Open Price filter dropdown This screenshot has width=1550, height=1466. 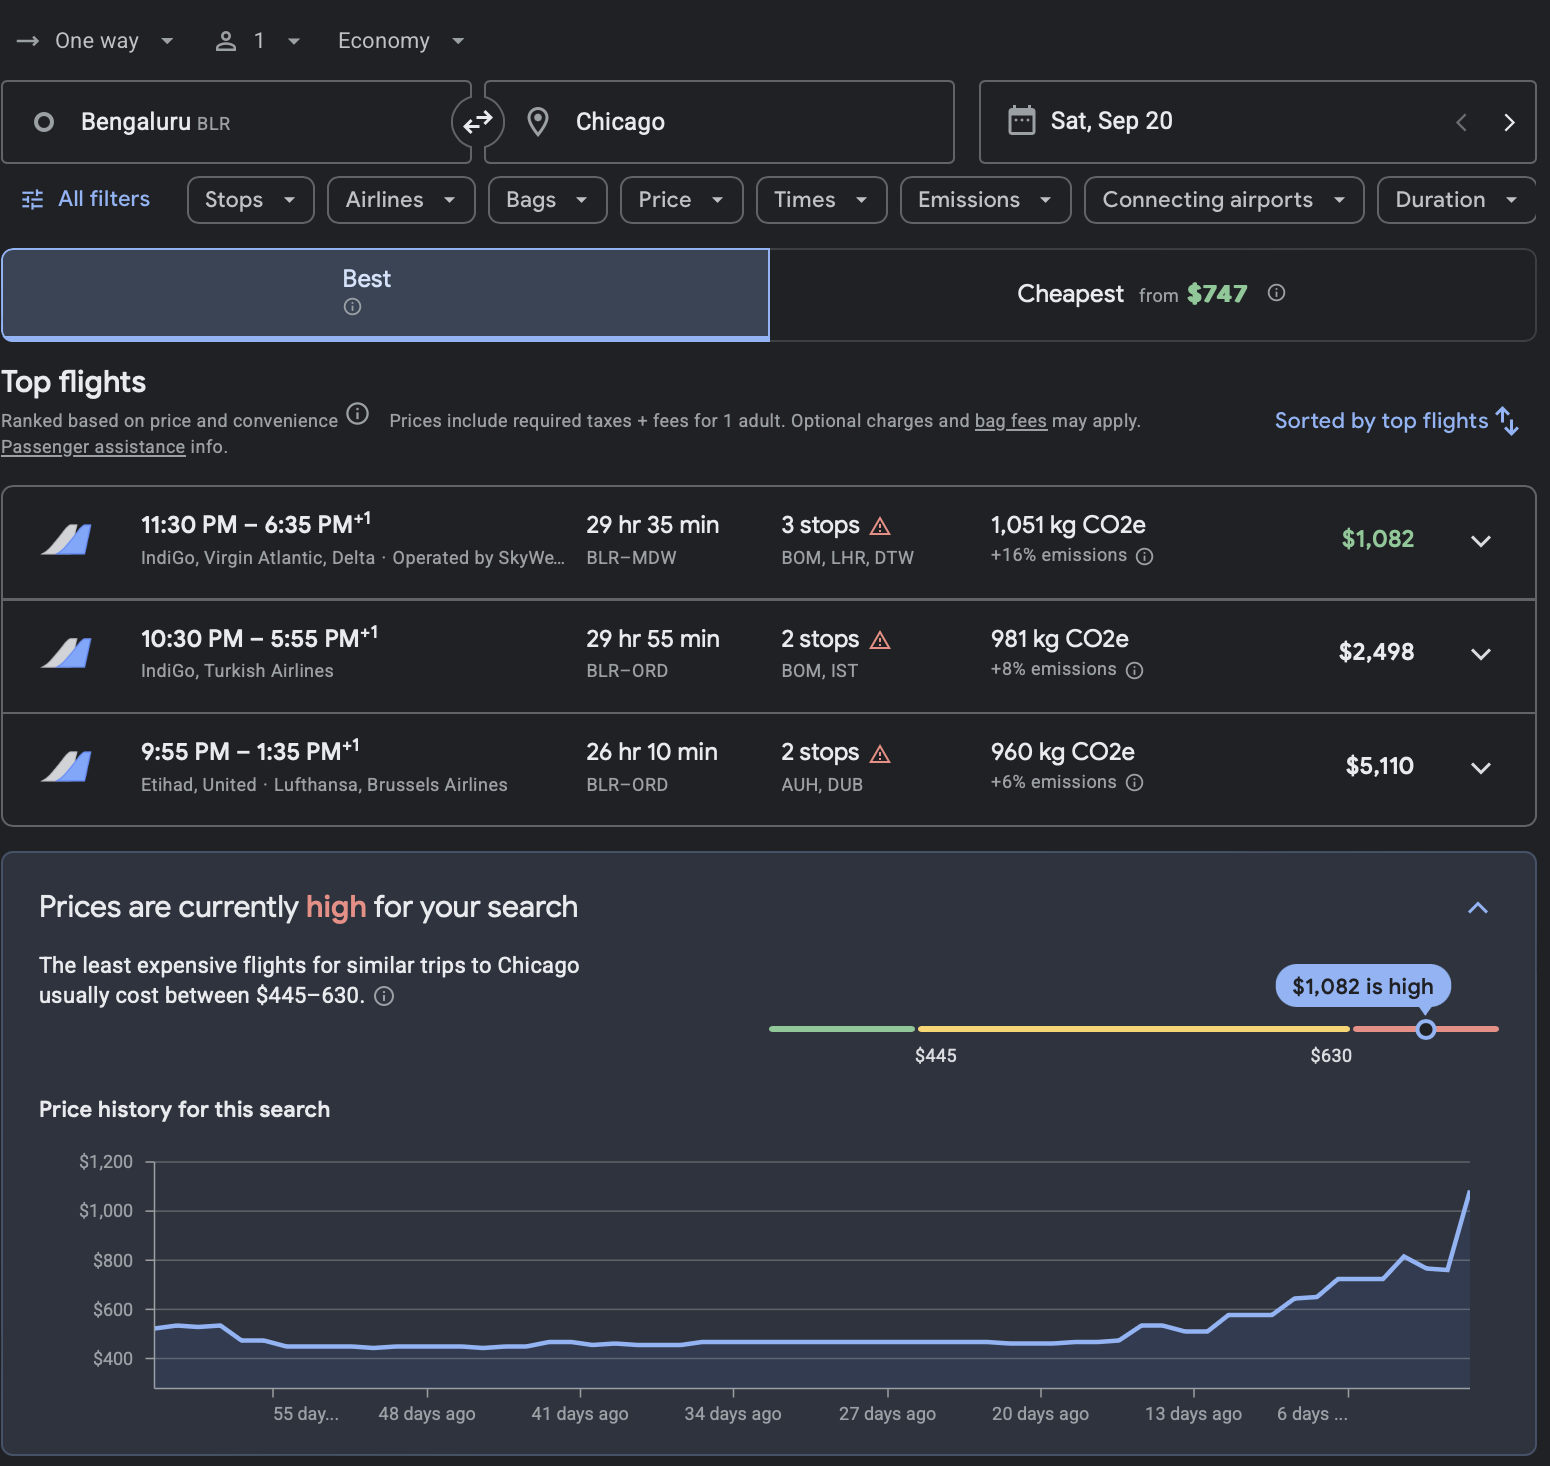pyautogui.click(x=681, y=200)
